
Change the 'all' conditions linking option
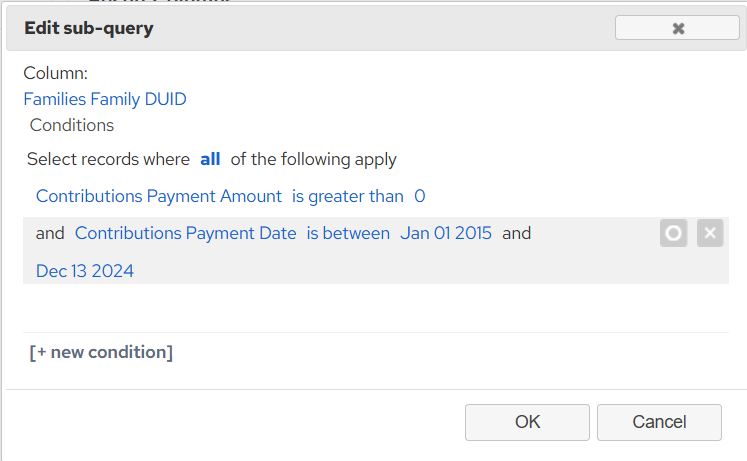click(210, 159)
